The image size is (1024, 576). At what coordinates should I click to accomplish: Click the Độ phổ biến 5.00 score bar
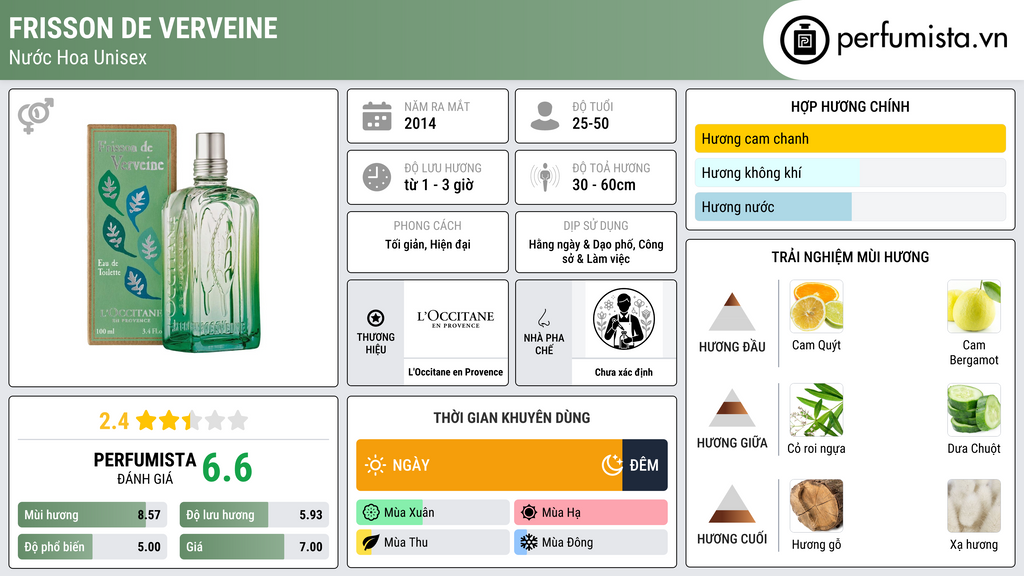coord(93,547)
